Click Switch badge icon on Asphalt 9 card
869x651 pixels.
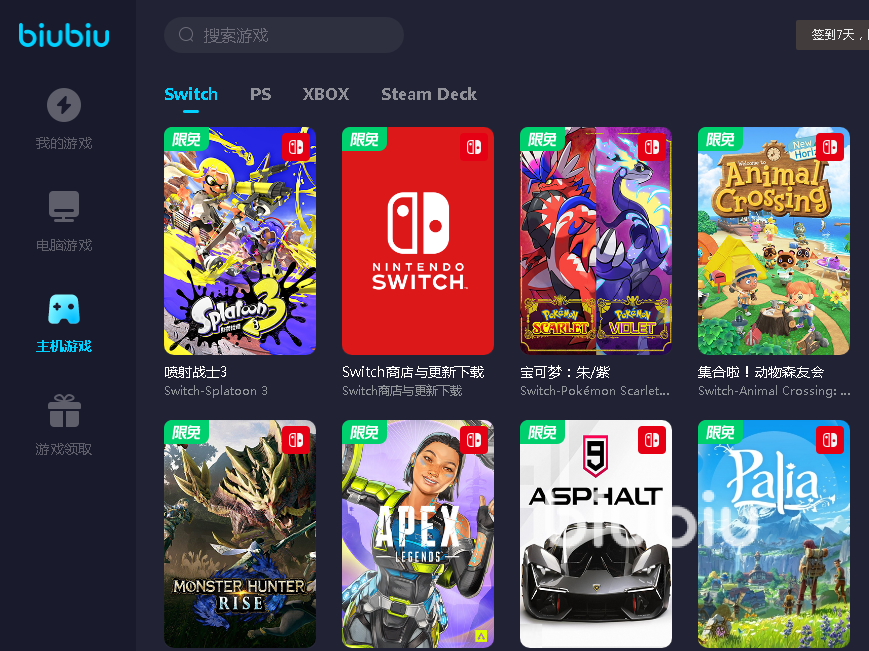click(x=652, y=440)
